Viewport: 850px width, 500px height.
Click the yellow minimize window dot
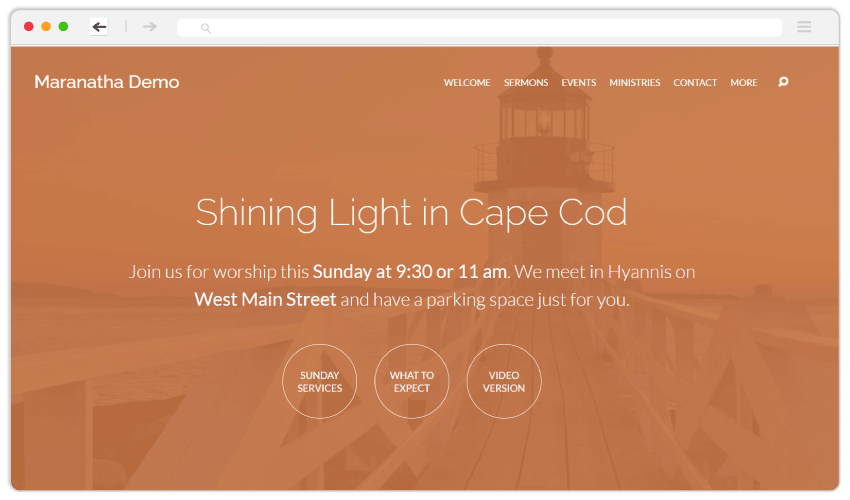click(46, 26)
